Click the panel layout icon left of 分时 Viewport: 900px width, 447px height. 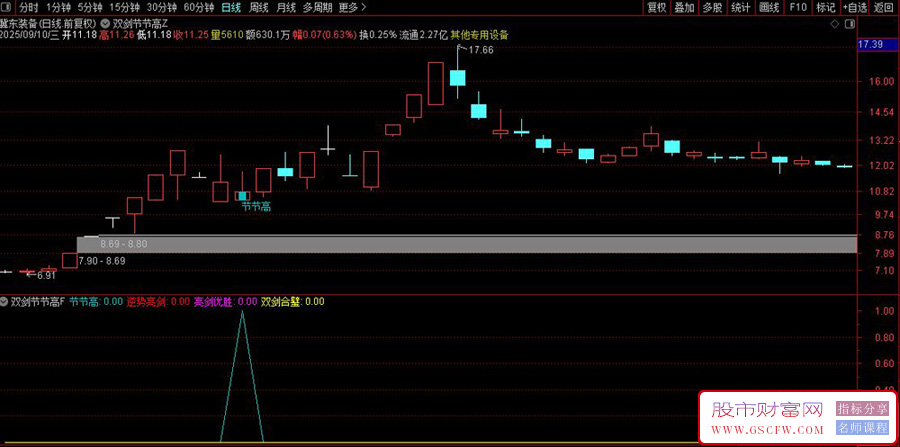click(x=6, y=7)
